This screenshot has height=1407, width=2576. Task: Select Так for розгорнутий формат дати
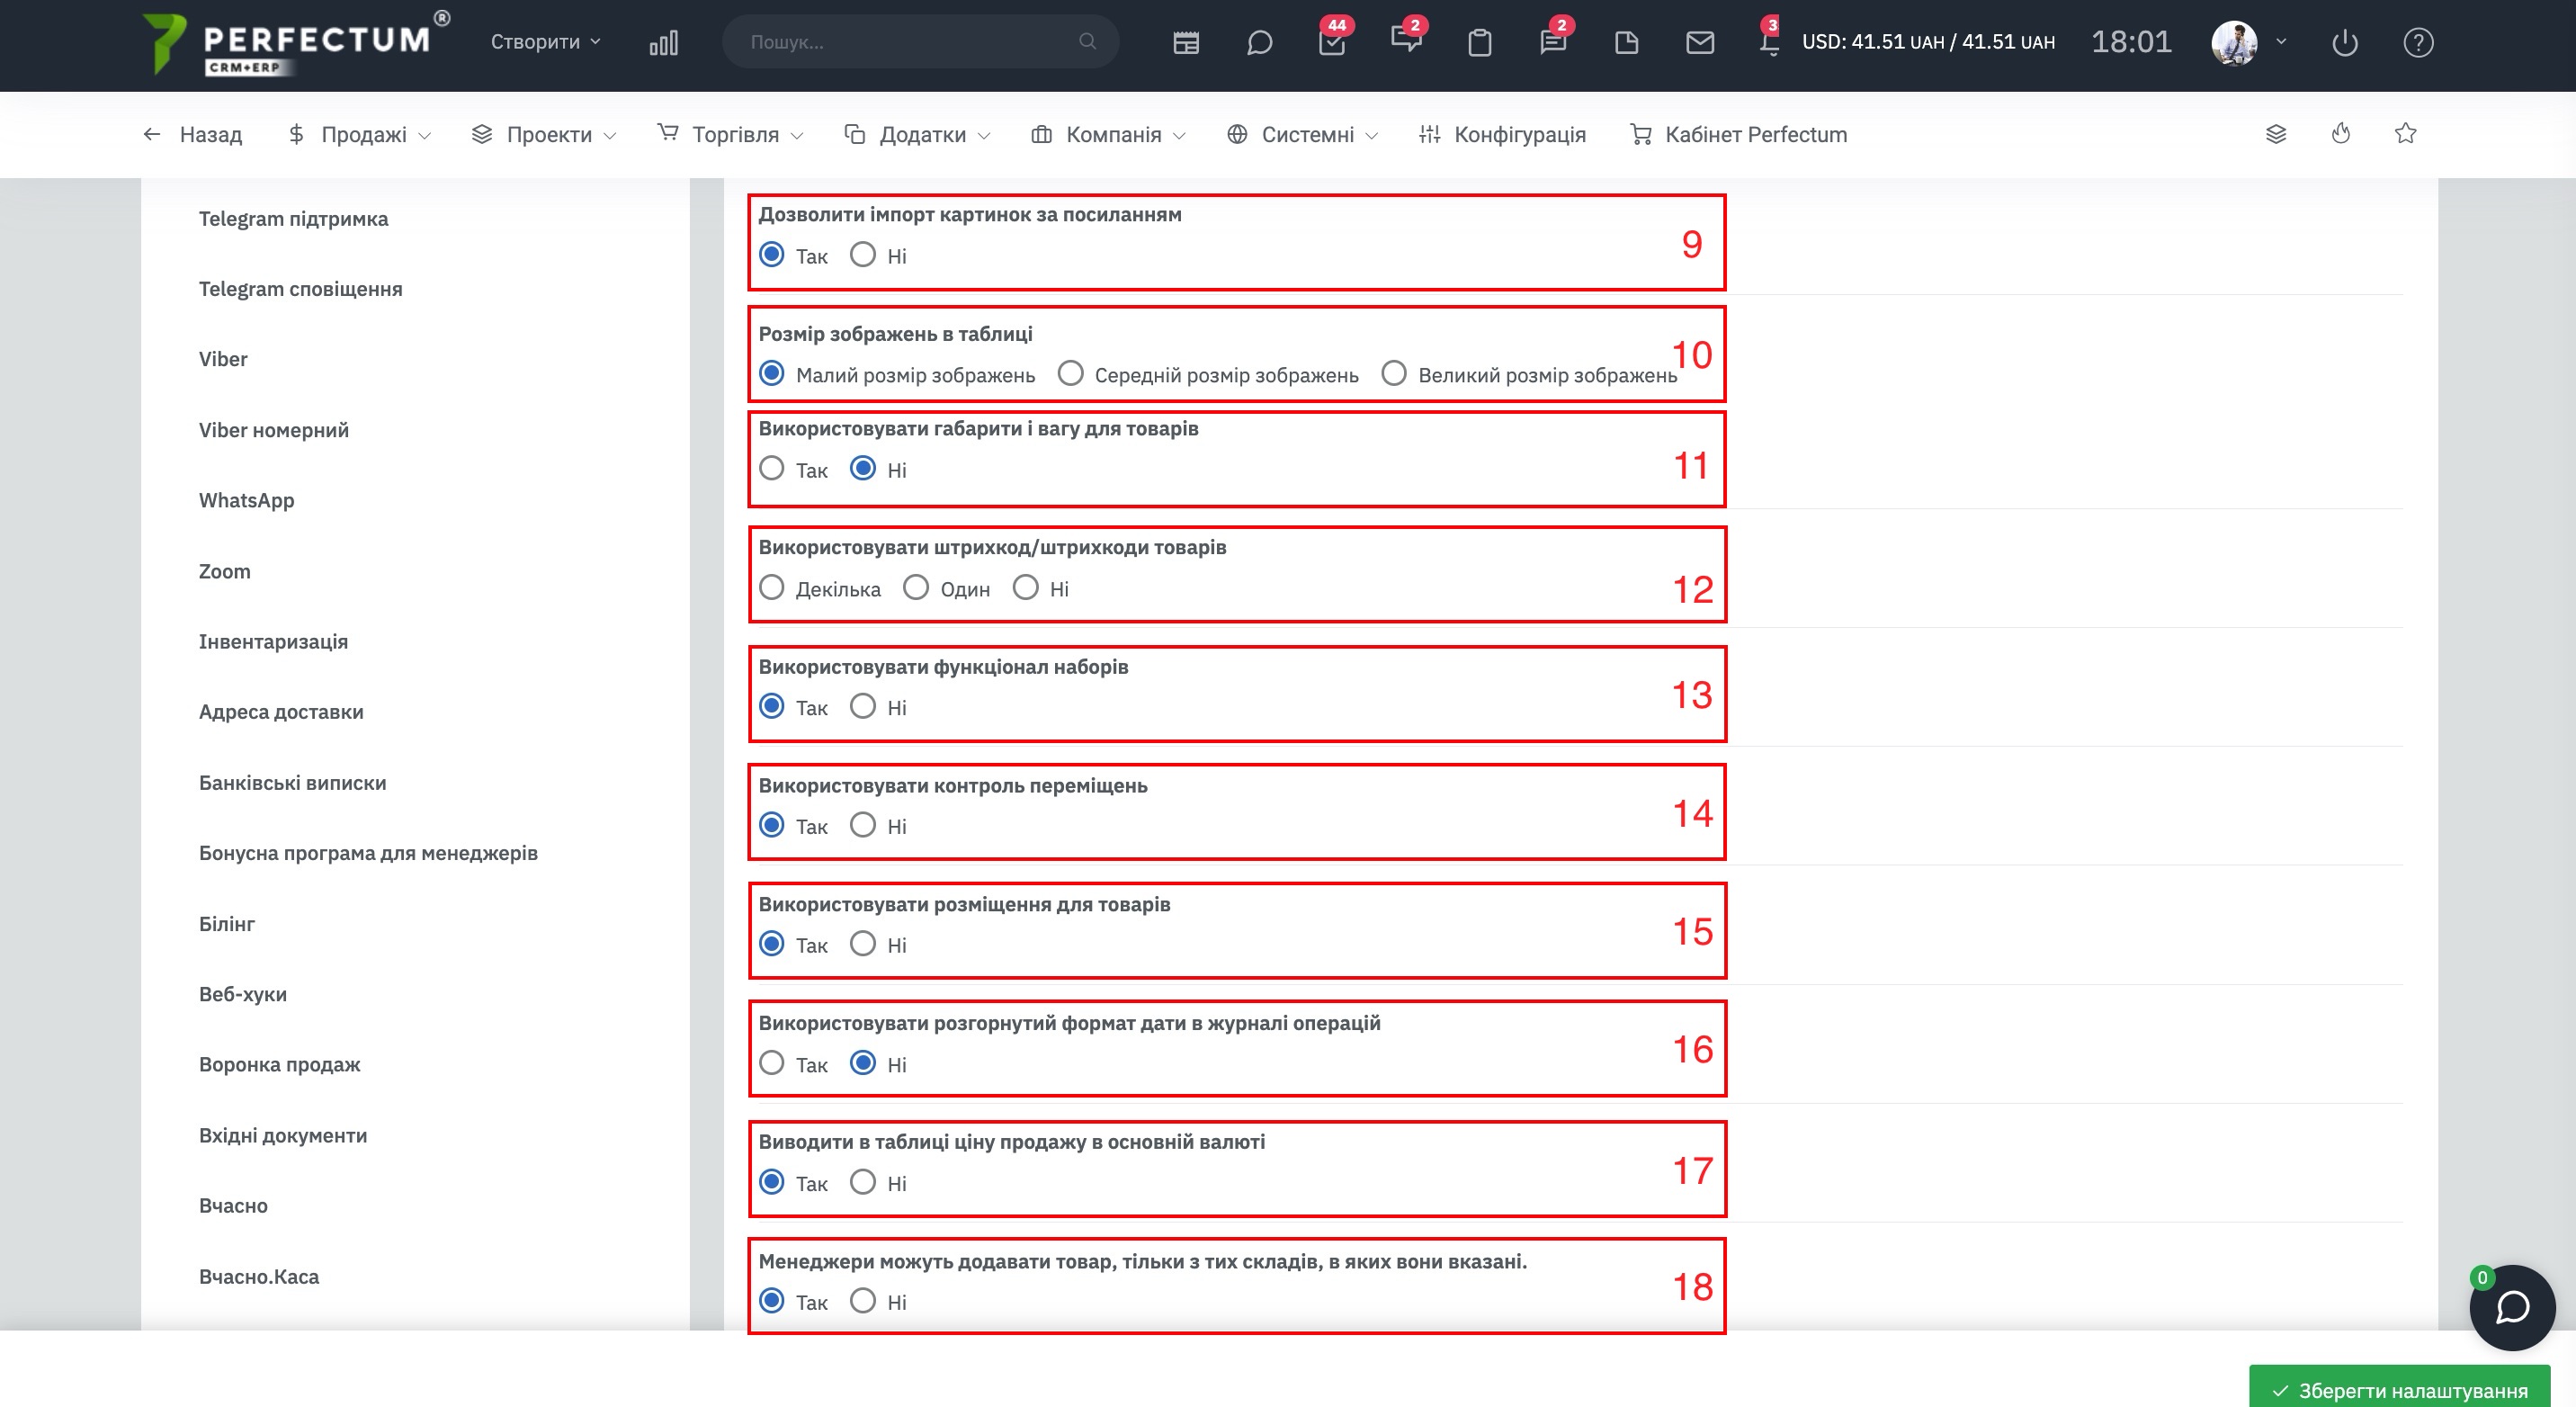point(771,1063)
